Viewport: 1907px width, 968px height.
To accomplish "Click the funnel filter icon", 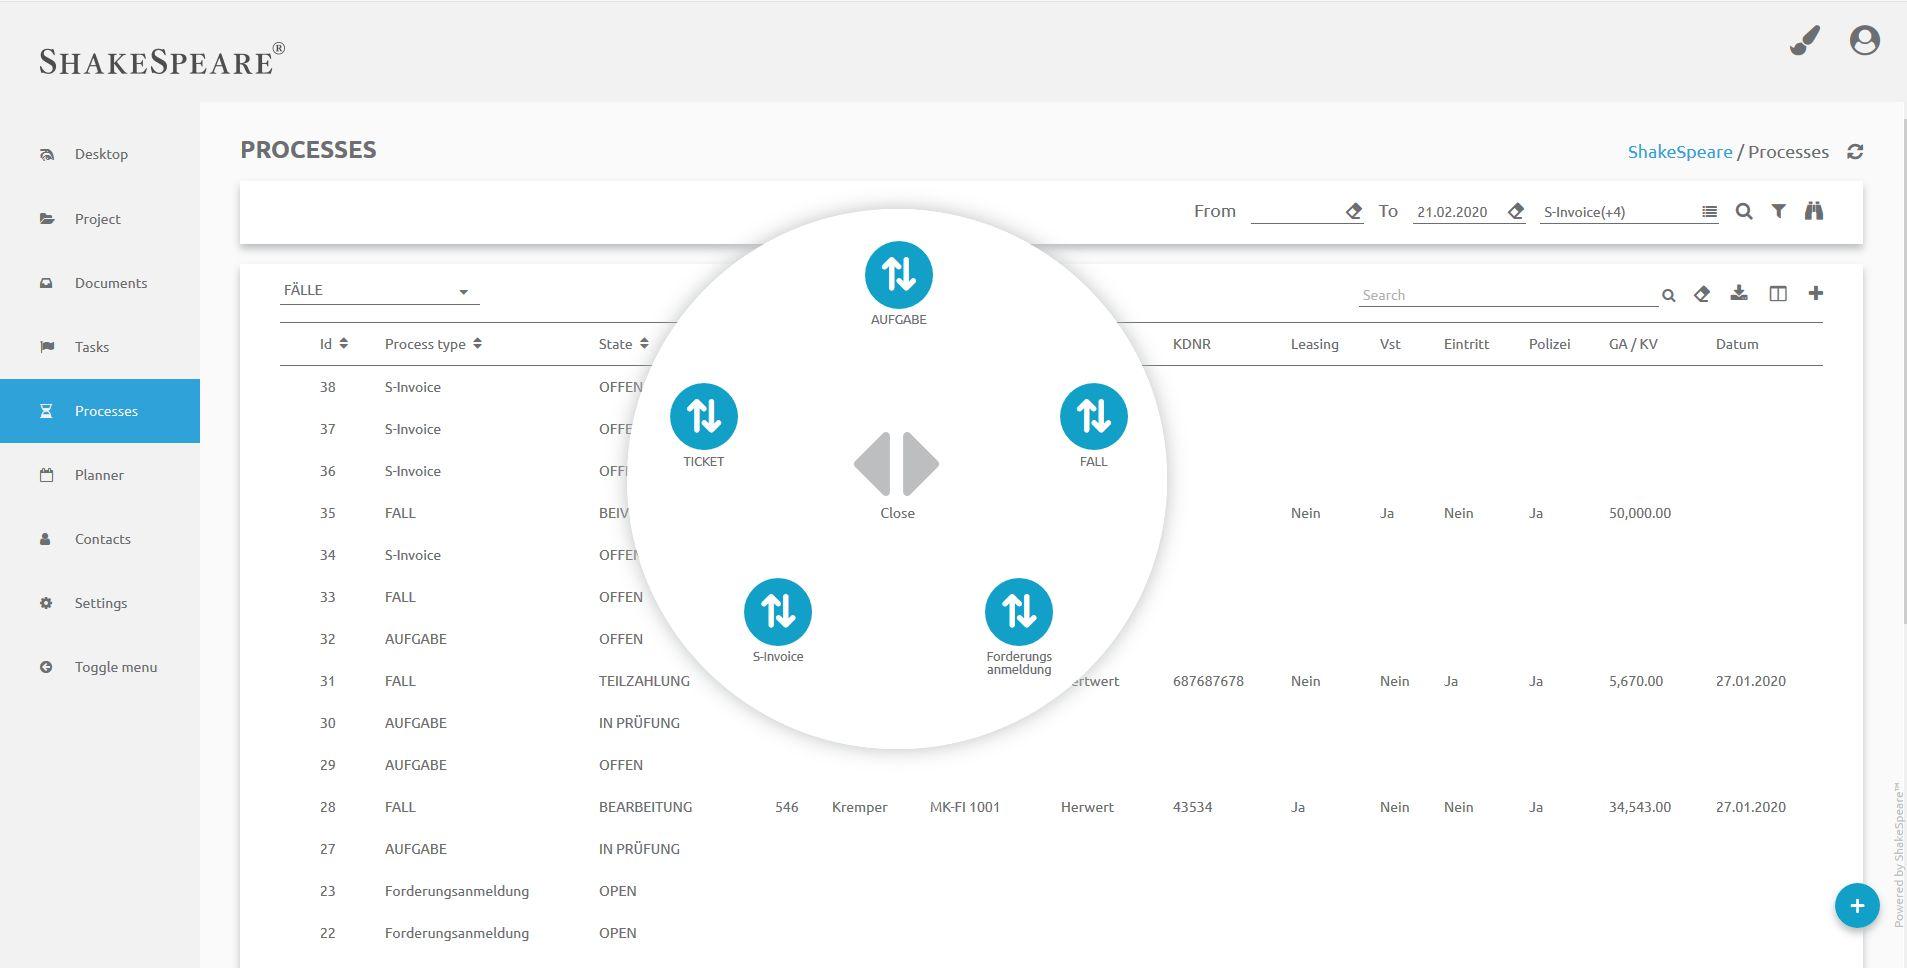I will (1779, 211).
